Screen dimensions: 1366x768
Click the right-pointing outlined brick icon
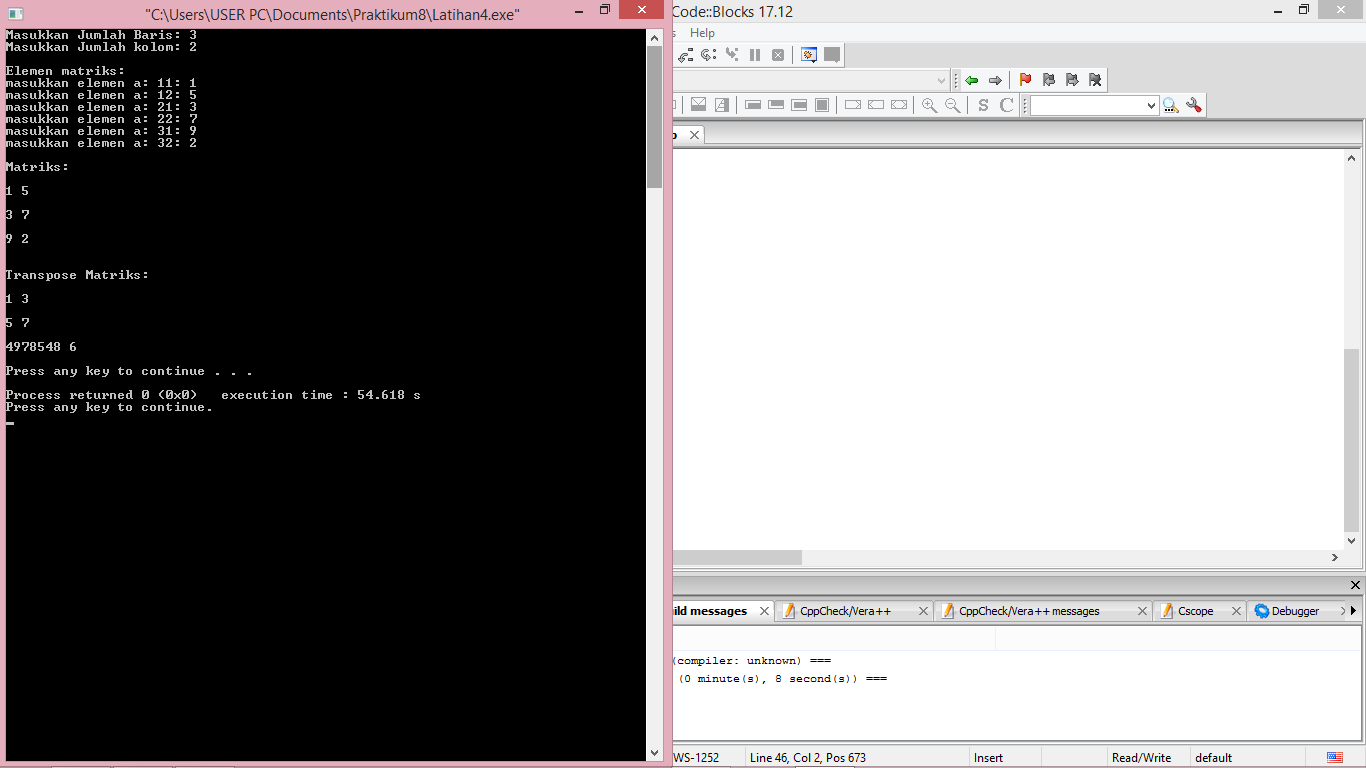tap(853, 104)
